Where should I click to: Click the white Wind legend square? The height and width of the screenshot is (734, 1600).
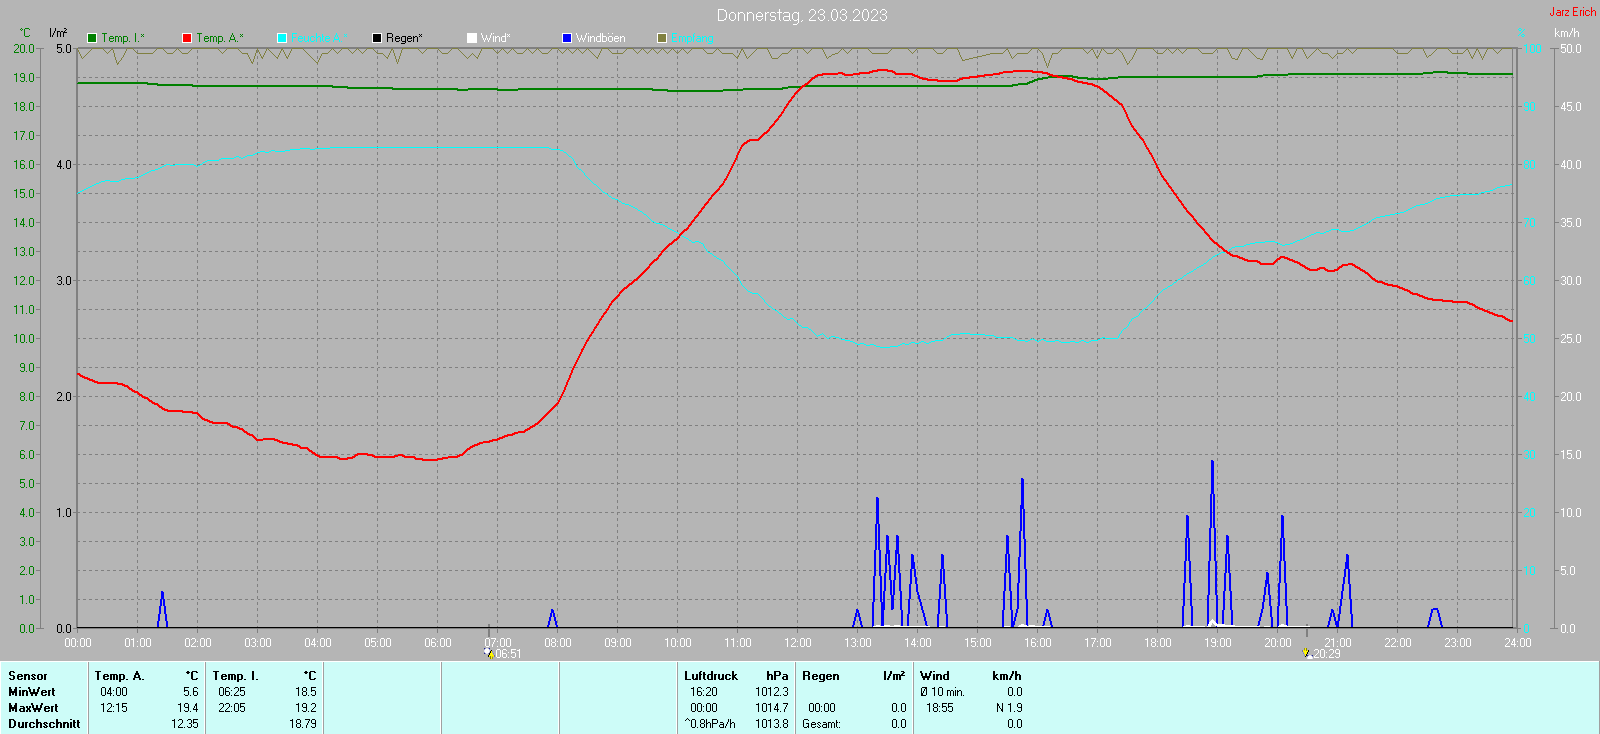click(x=472, y=38)
